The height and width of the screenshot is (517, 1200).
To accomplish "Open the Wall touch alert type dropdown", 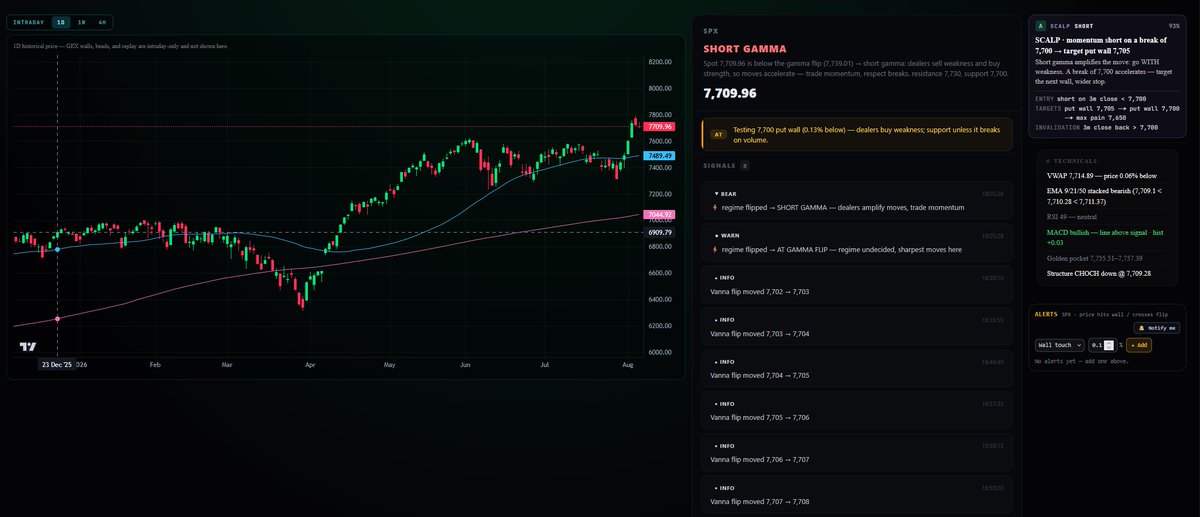I will 1060,344.
